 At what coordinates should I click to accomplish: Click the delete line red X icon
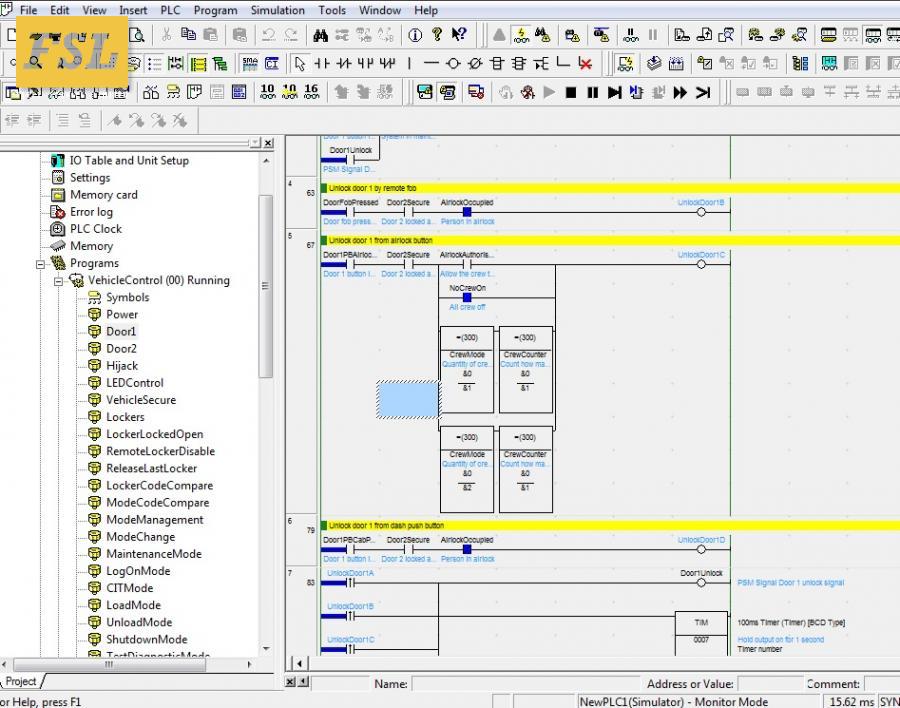585,63
